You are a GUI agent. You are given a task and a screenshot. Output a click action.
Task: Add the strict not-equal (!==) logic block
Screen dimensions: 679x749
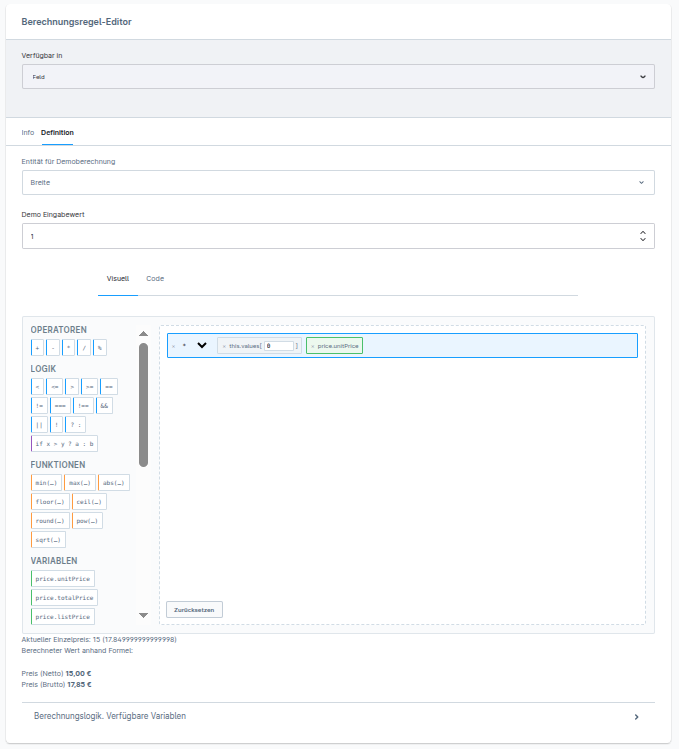click(83, 406)
